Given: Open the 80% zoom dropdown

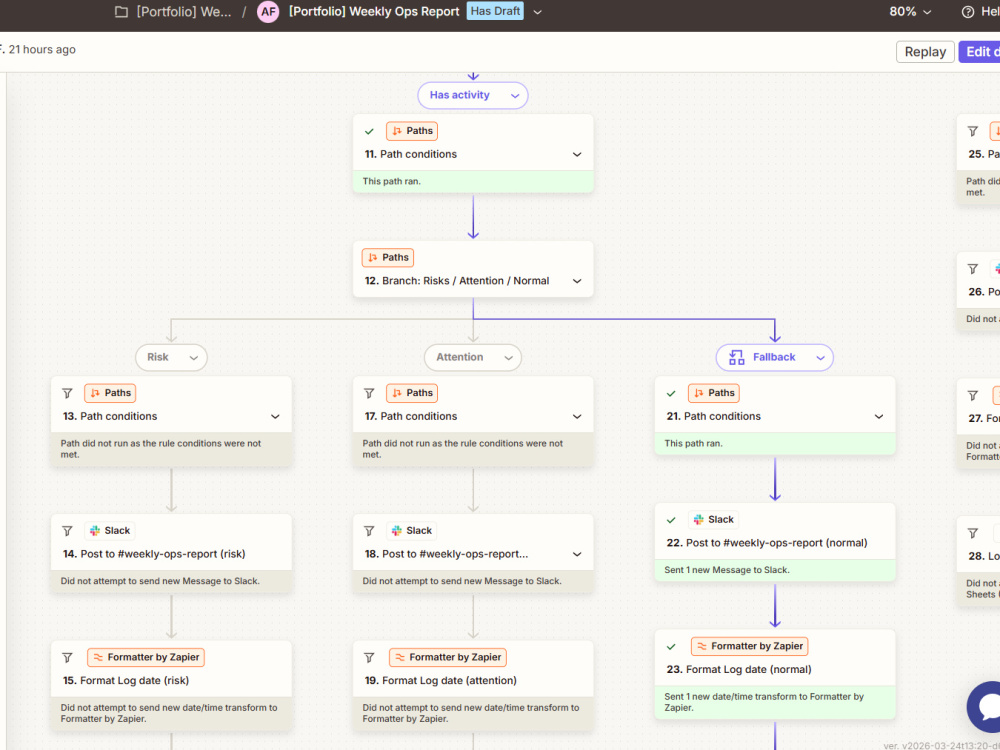Looking at the screenshot, I should 910,11.
